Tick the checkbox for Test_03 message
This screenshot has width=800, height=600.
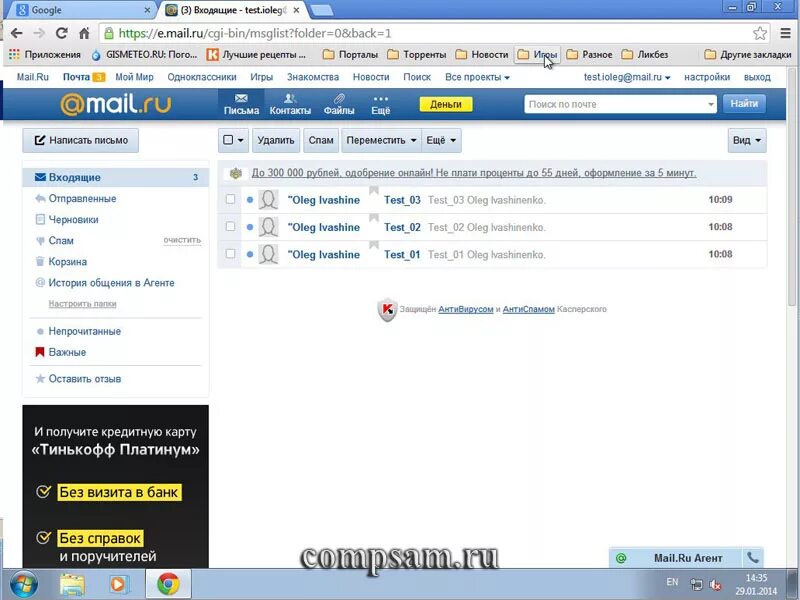[x=231, y=199]
